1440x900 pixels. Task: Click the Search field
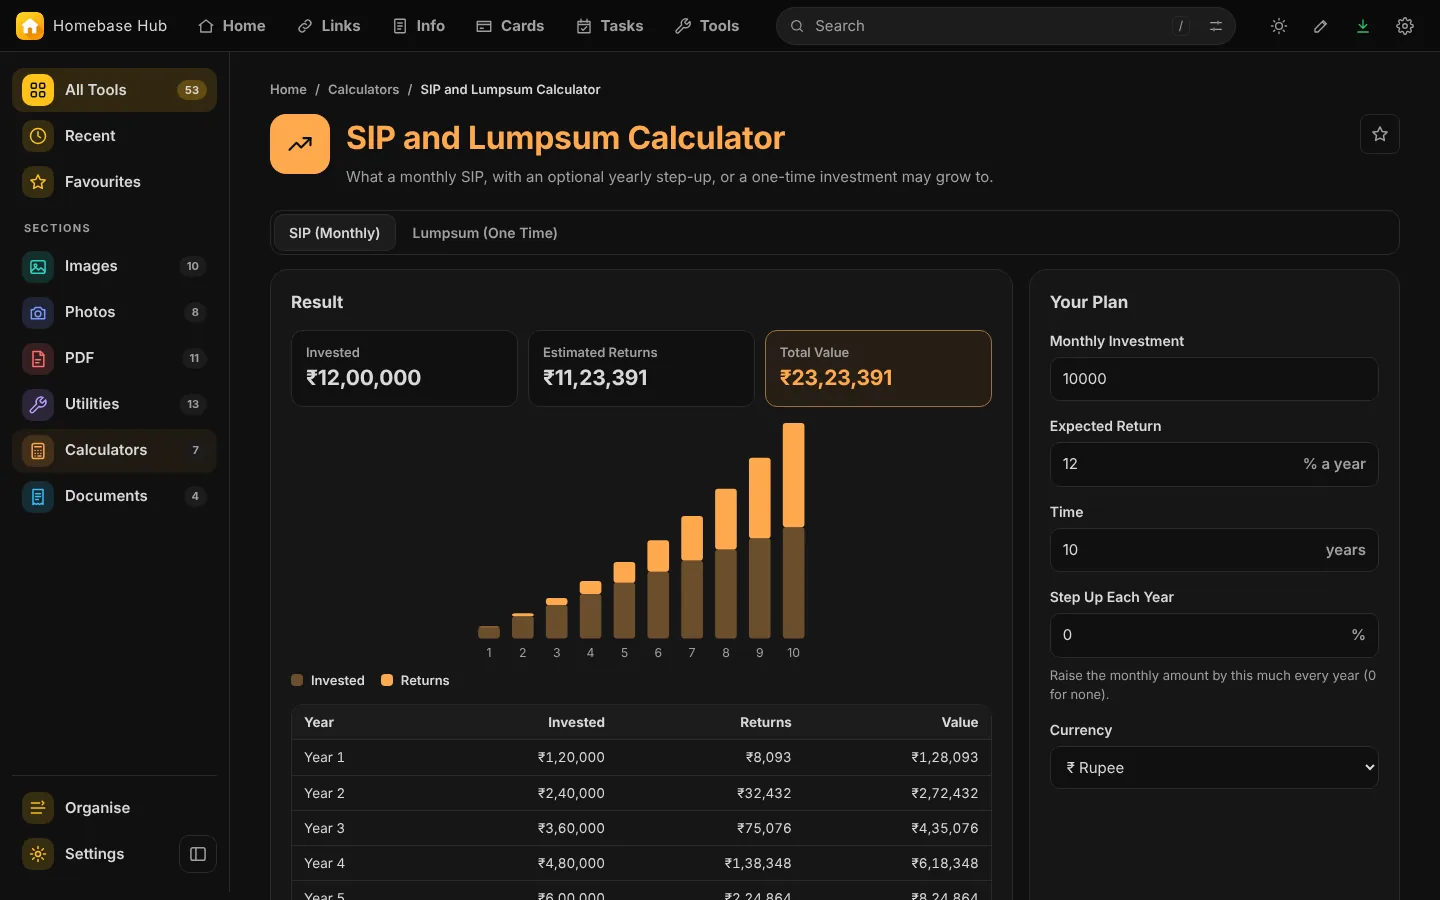tap(1006, 26)
